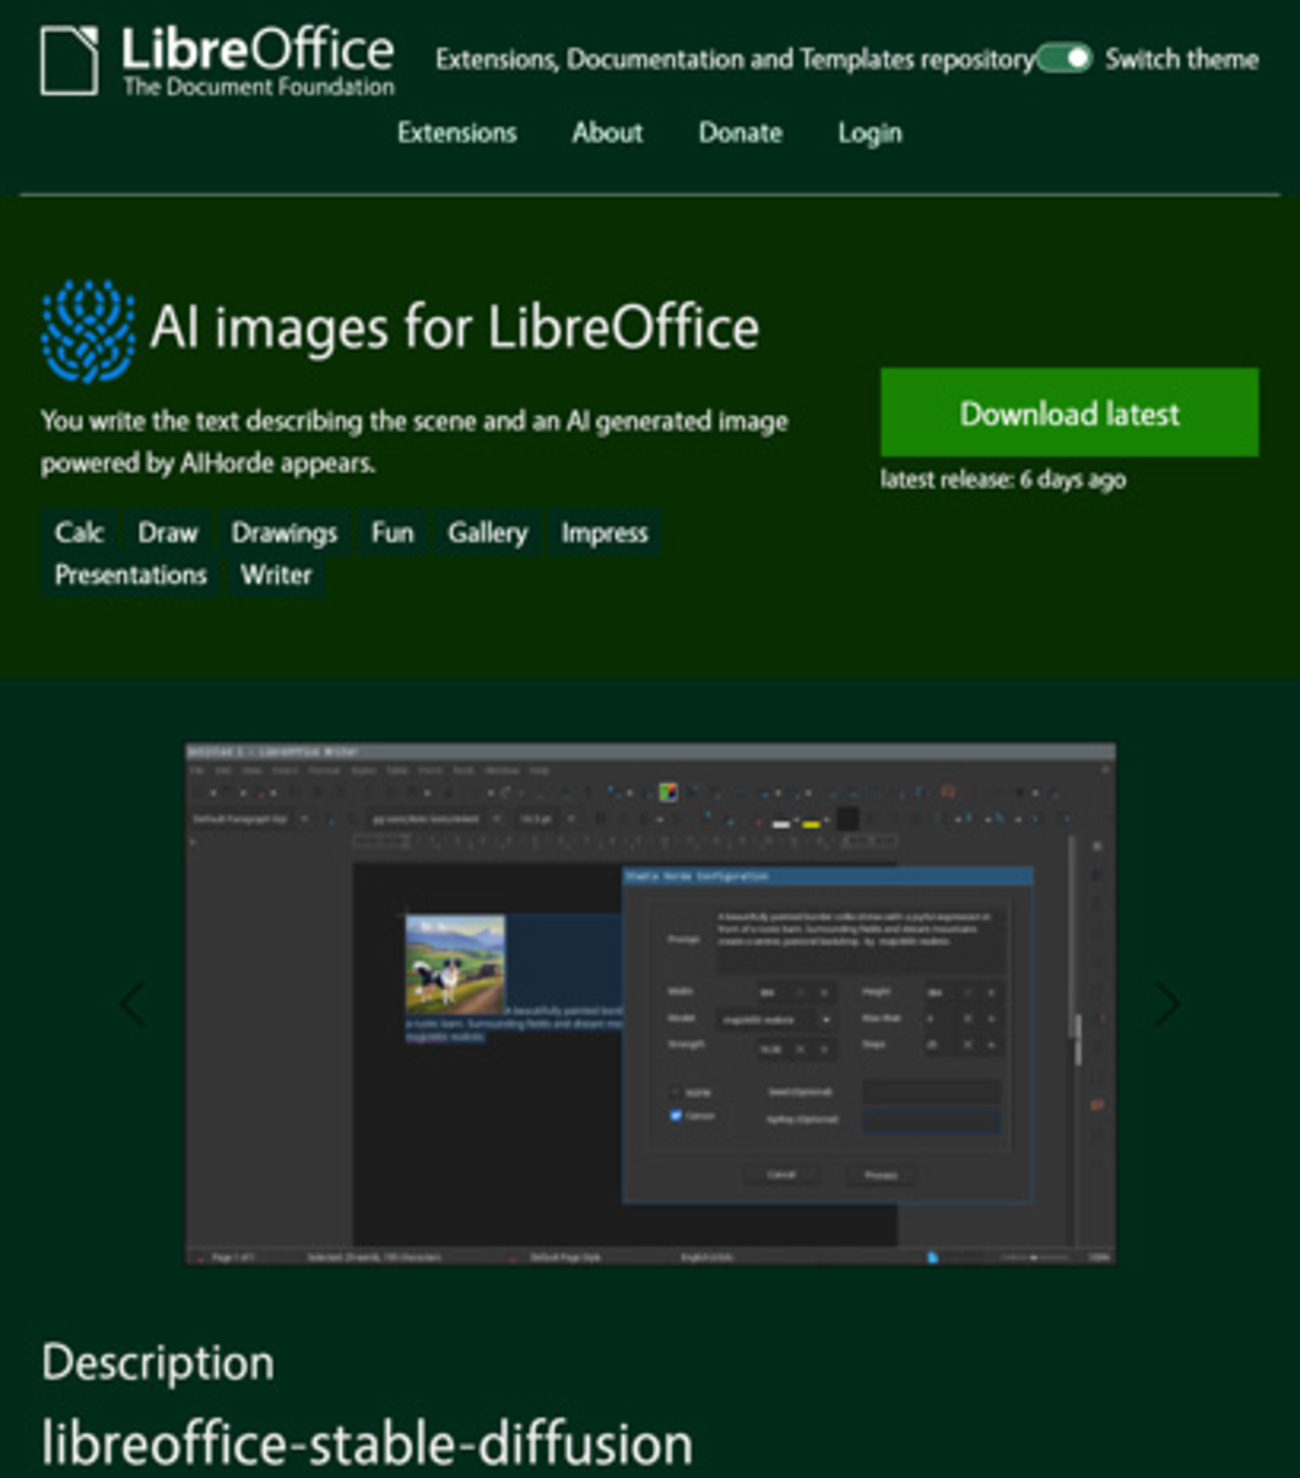This screenshot has height=1478, width=1300.
Task: Click the Download latest button
Action: click(1069, 413)
